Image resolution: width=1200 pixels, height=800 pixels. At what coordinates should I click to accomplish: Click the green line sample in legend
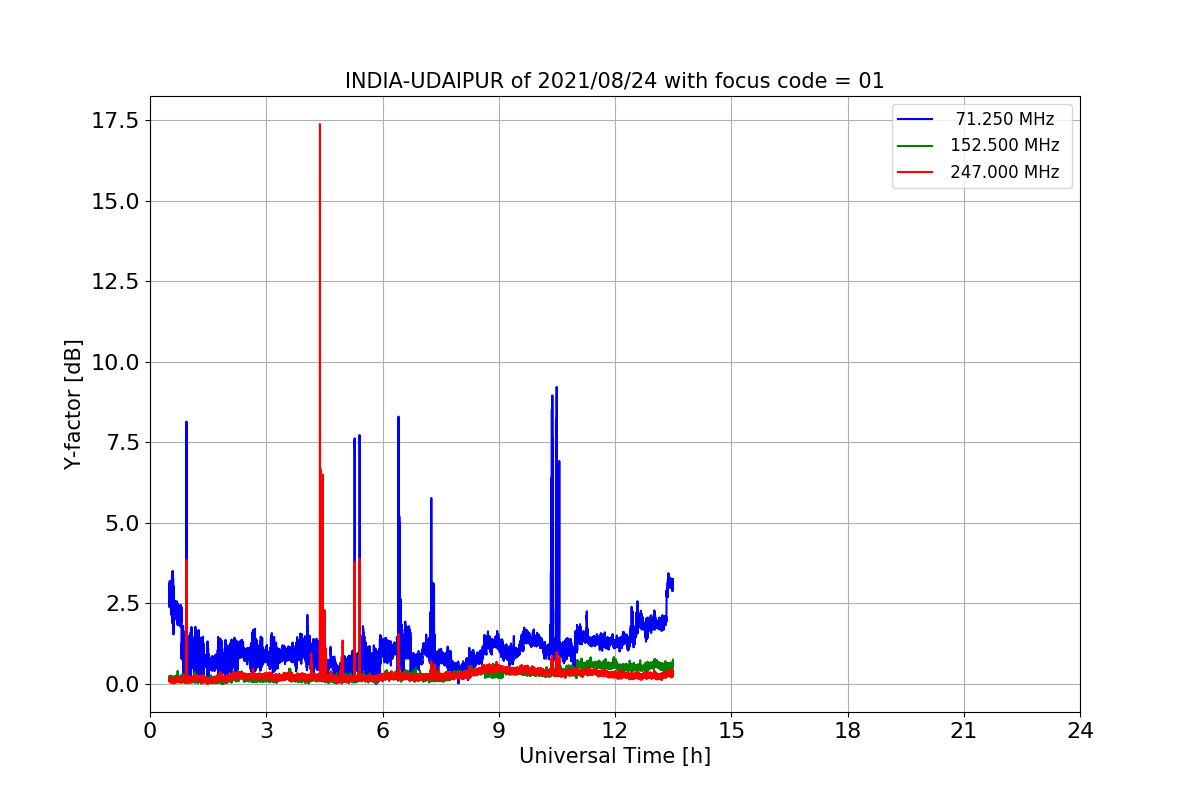tap(915, 145)
